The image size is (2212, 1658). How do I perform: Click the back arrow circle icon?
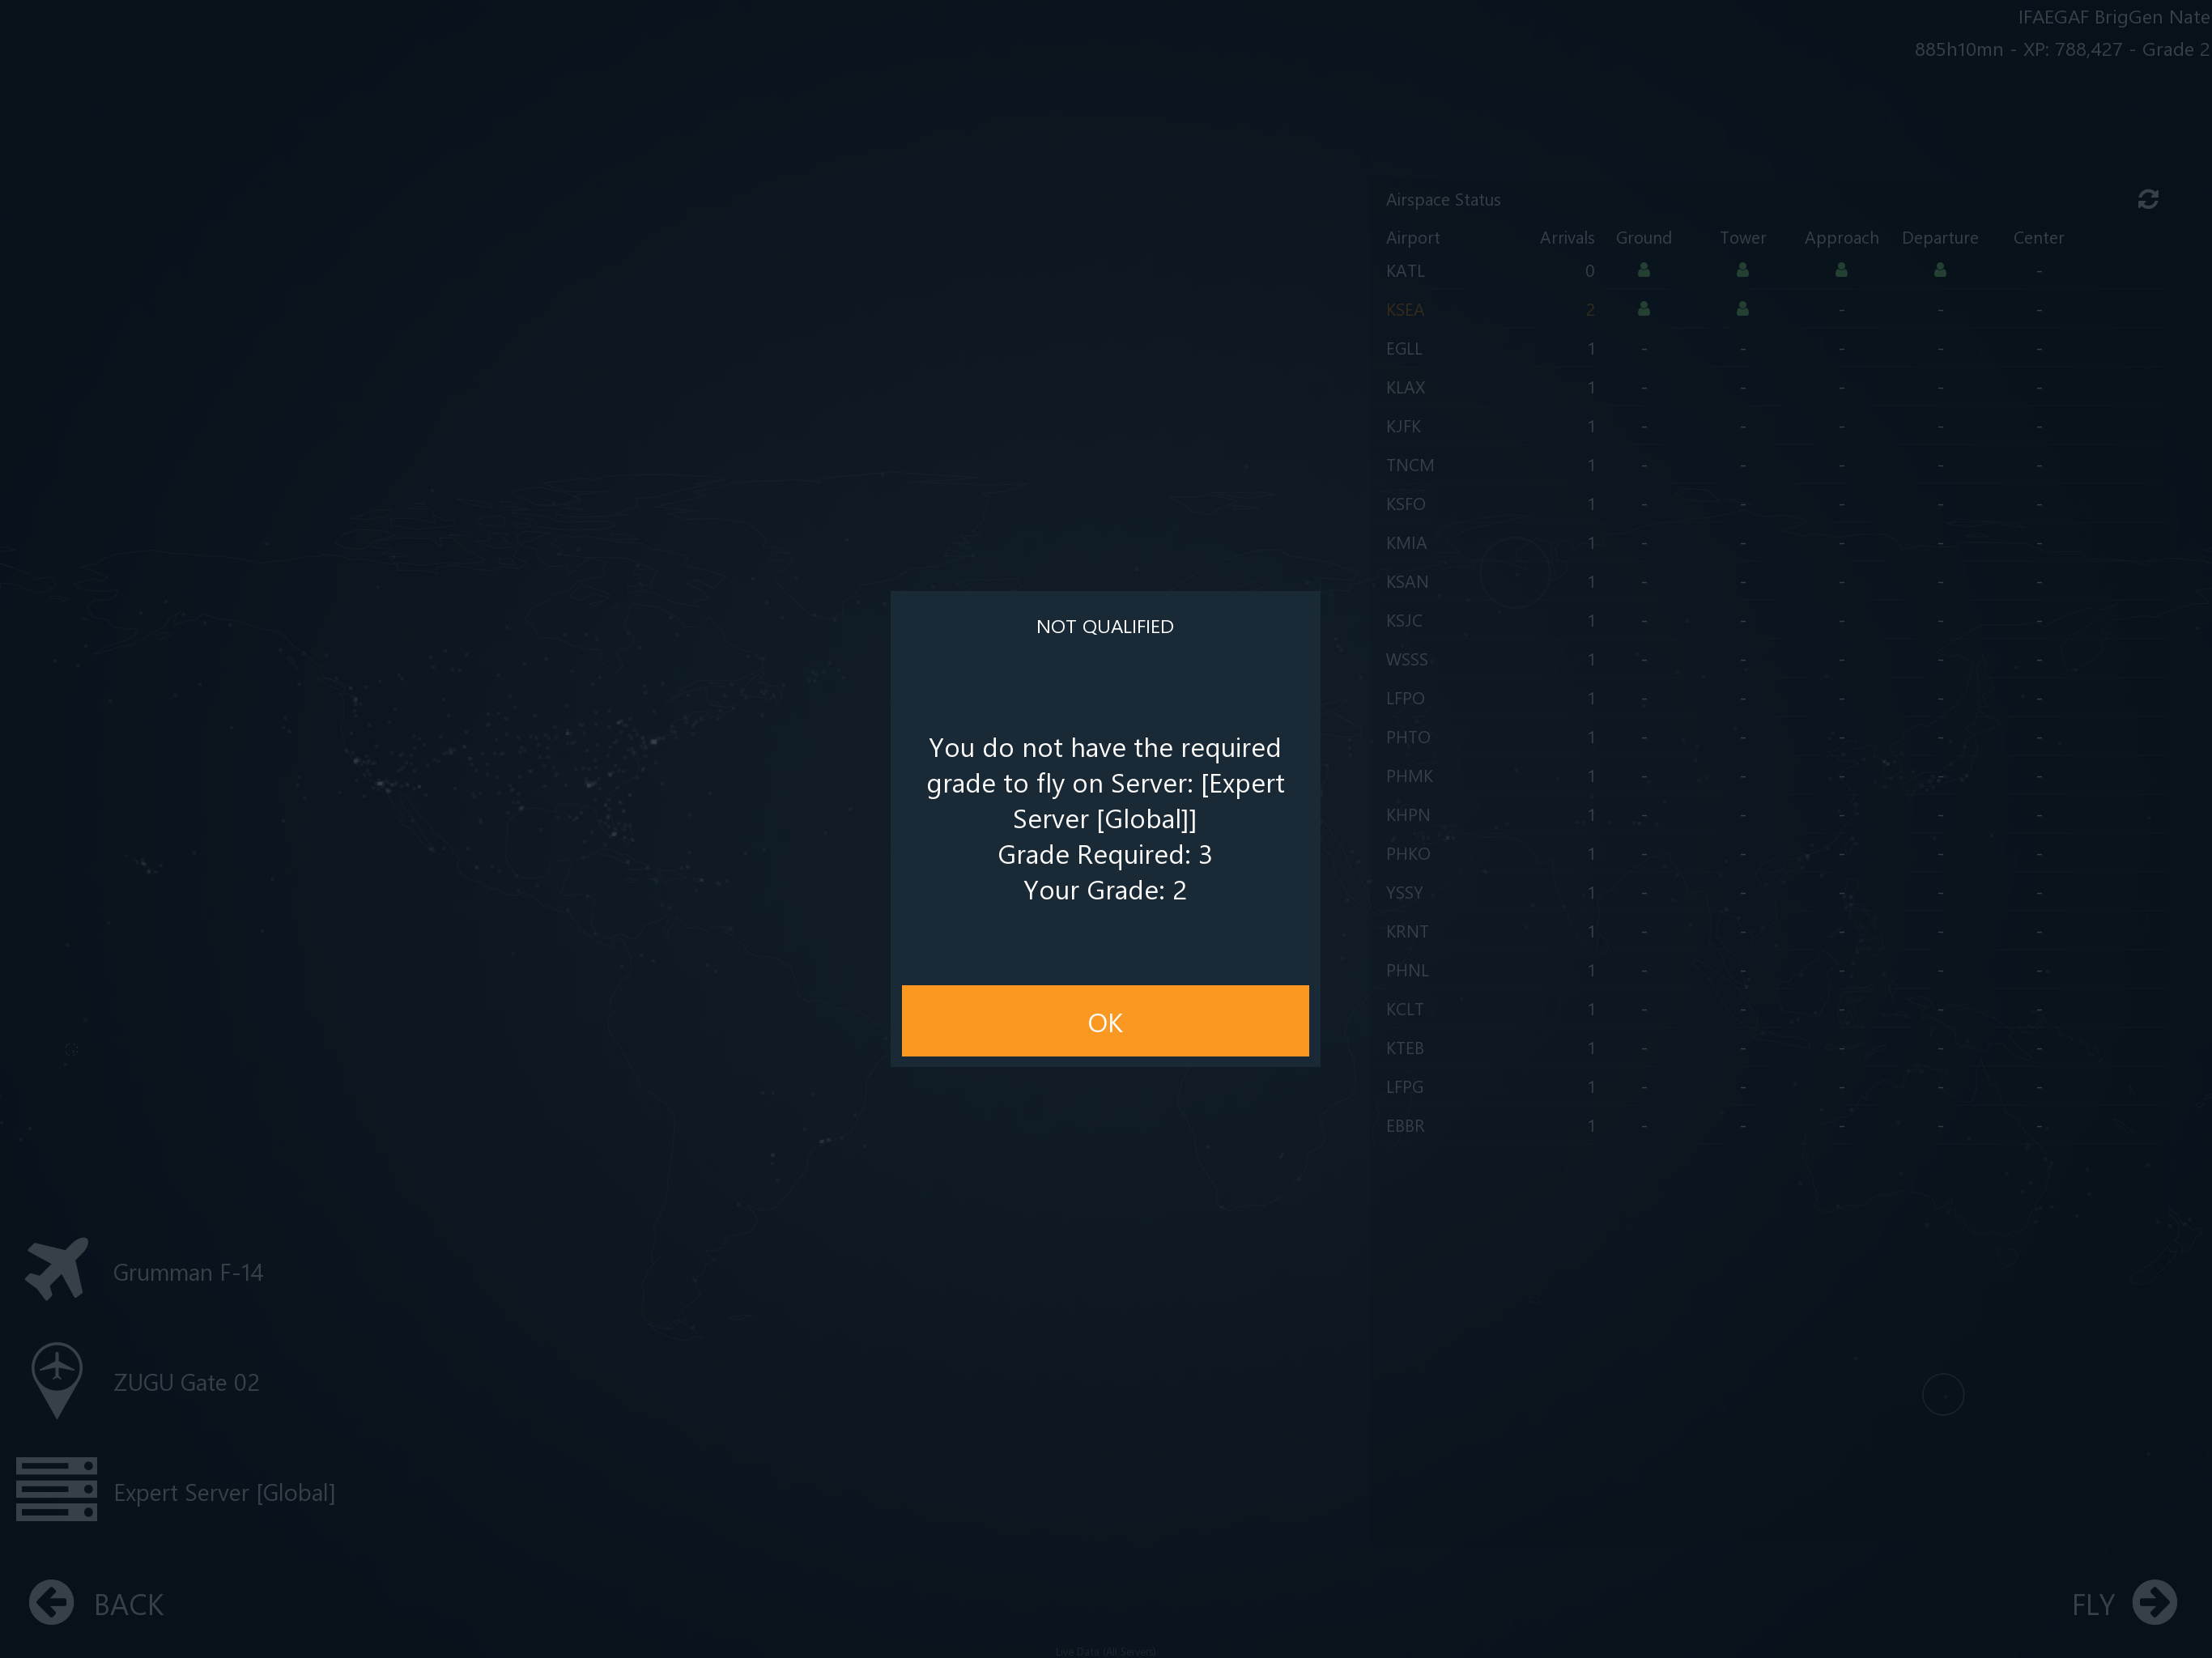(51, 1602)
